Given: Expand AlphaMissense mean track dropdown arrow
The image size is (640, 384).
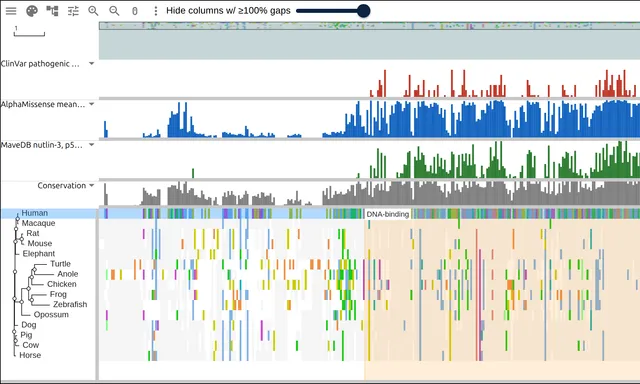Looking at the screenshot, I should pyautogui.click(x=91, y=104).
